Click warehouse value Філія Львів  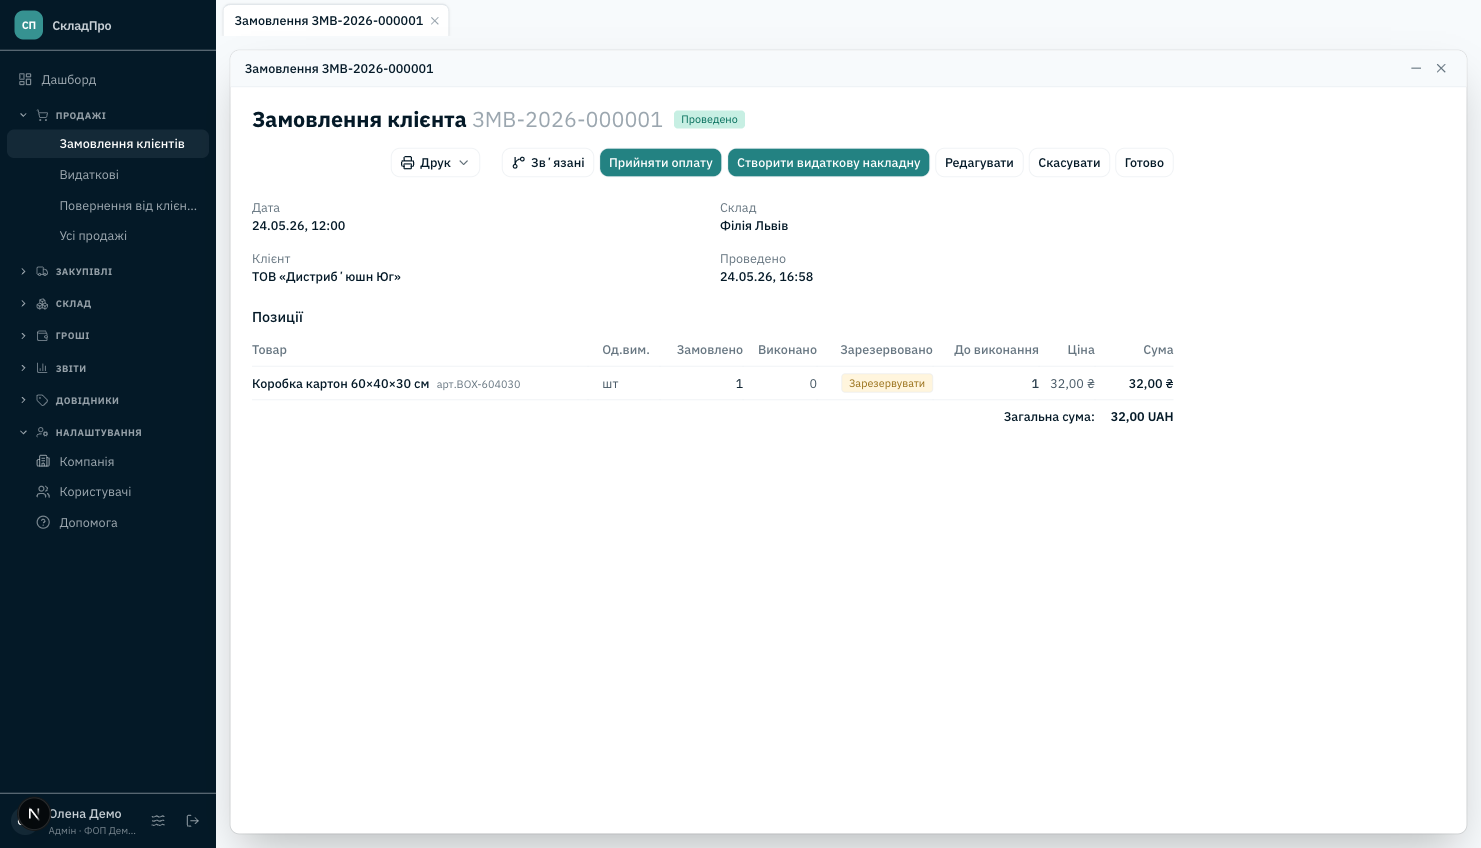(754, 226)
